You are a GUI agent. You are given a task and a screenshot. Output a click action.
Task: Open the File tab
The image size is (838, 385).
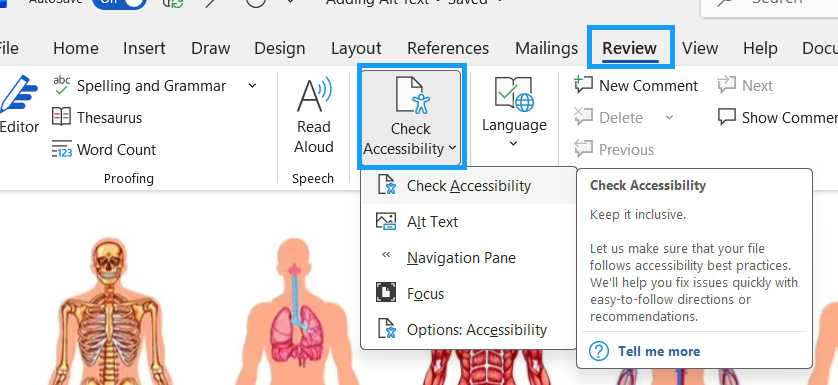pos(8,48)
